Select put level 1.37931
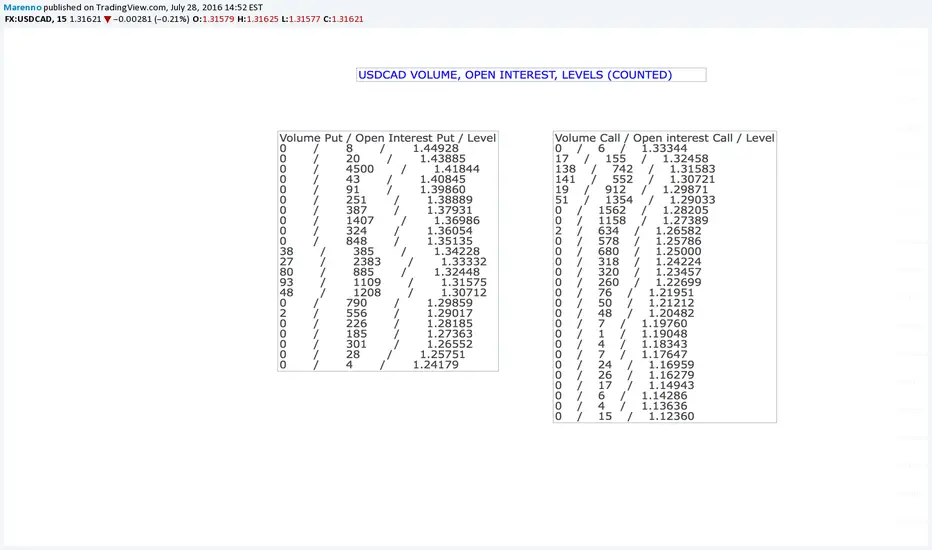The image size is (932, 550). tap(450, 210)
